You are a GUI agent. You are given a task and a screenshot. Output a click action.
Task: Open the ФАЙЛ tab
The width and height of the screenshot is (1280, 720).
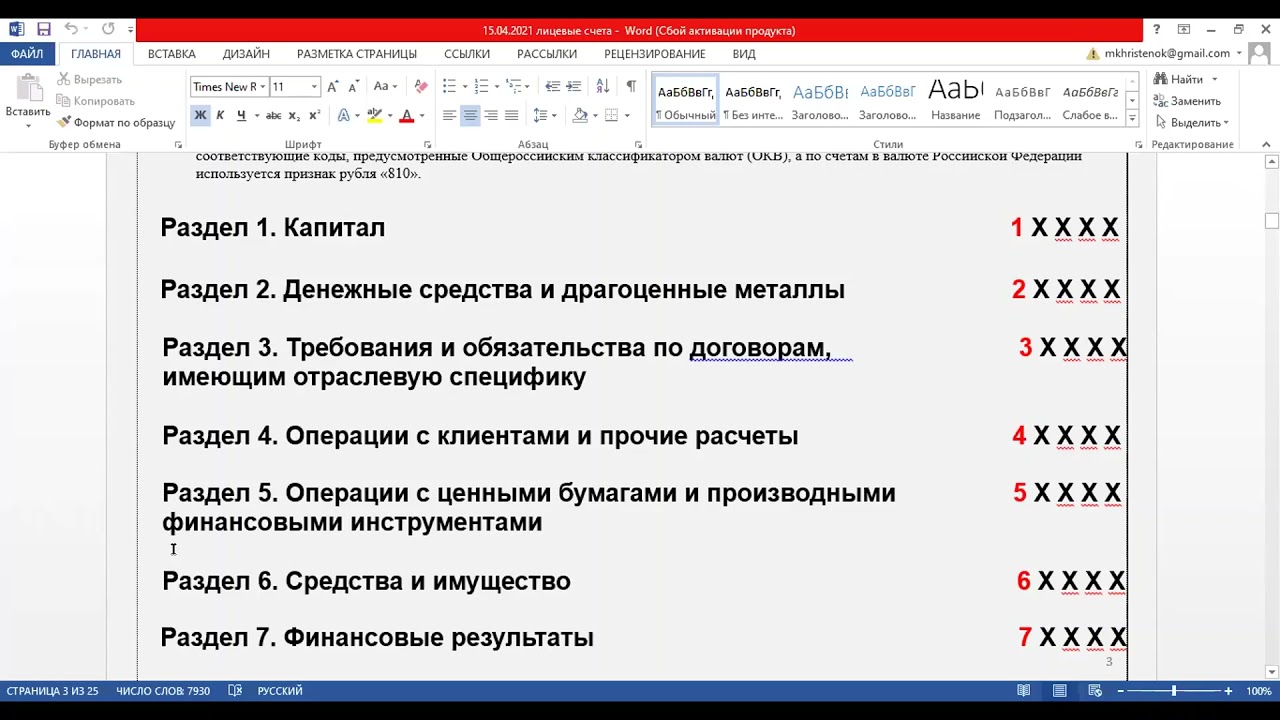[x=28, y=54]
